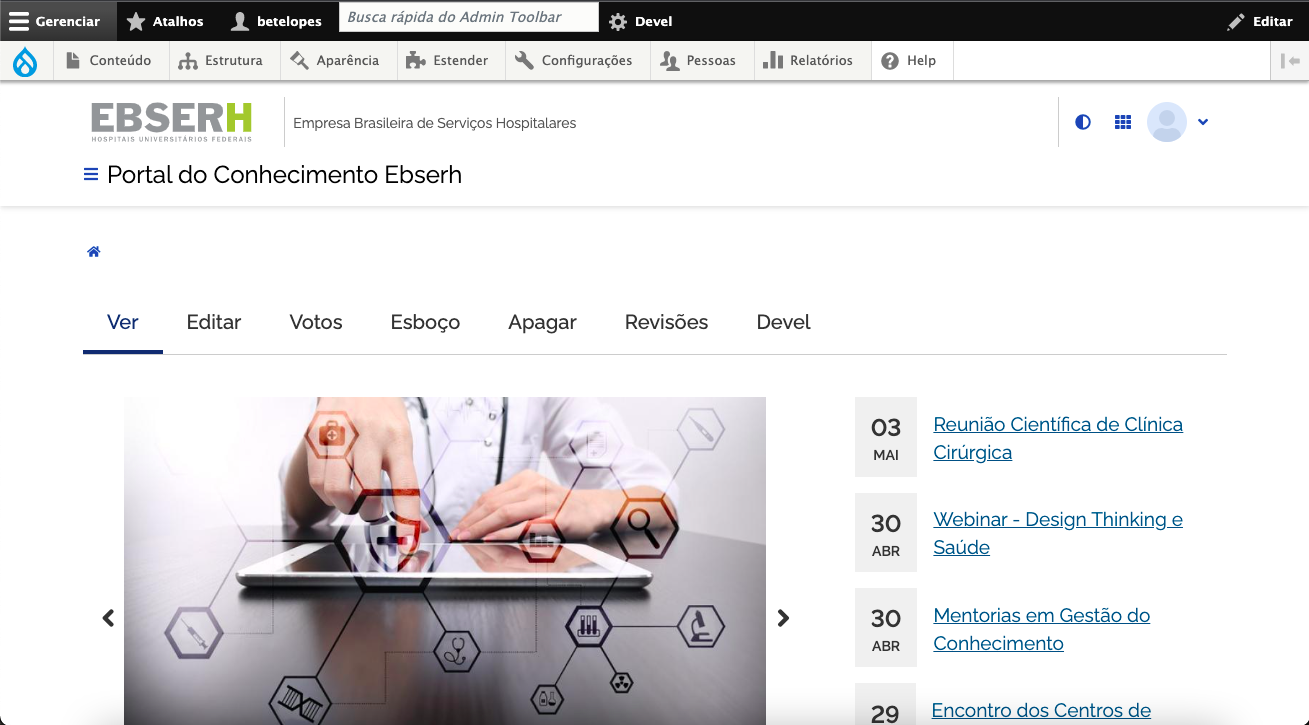
Task: Open the betelopes user menu
Action: (x=277, y=21)
